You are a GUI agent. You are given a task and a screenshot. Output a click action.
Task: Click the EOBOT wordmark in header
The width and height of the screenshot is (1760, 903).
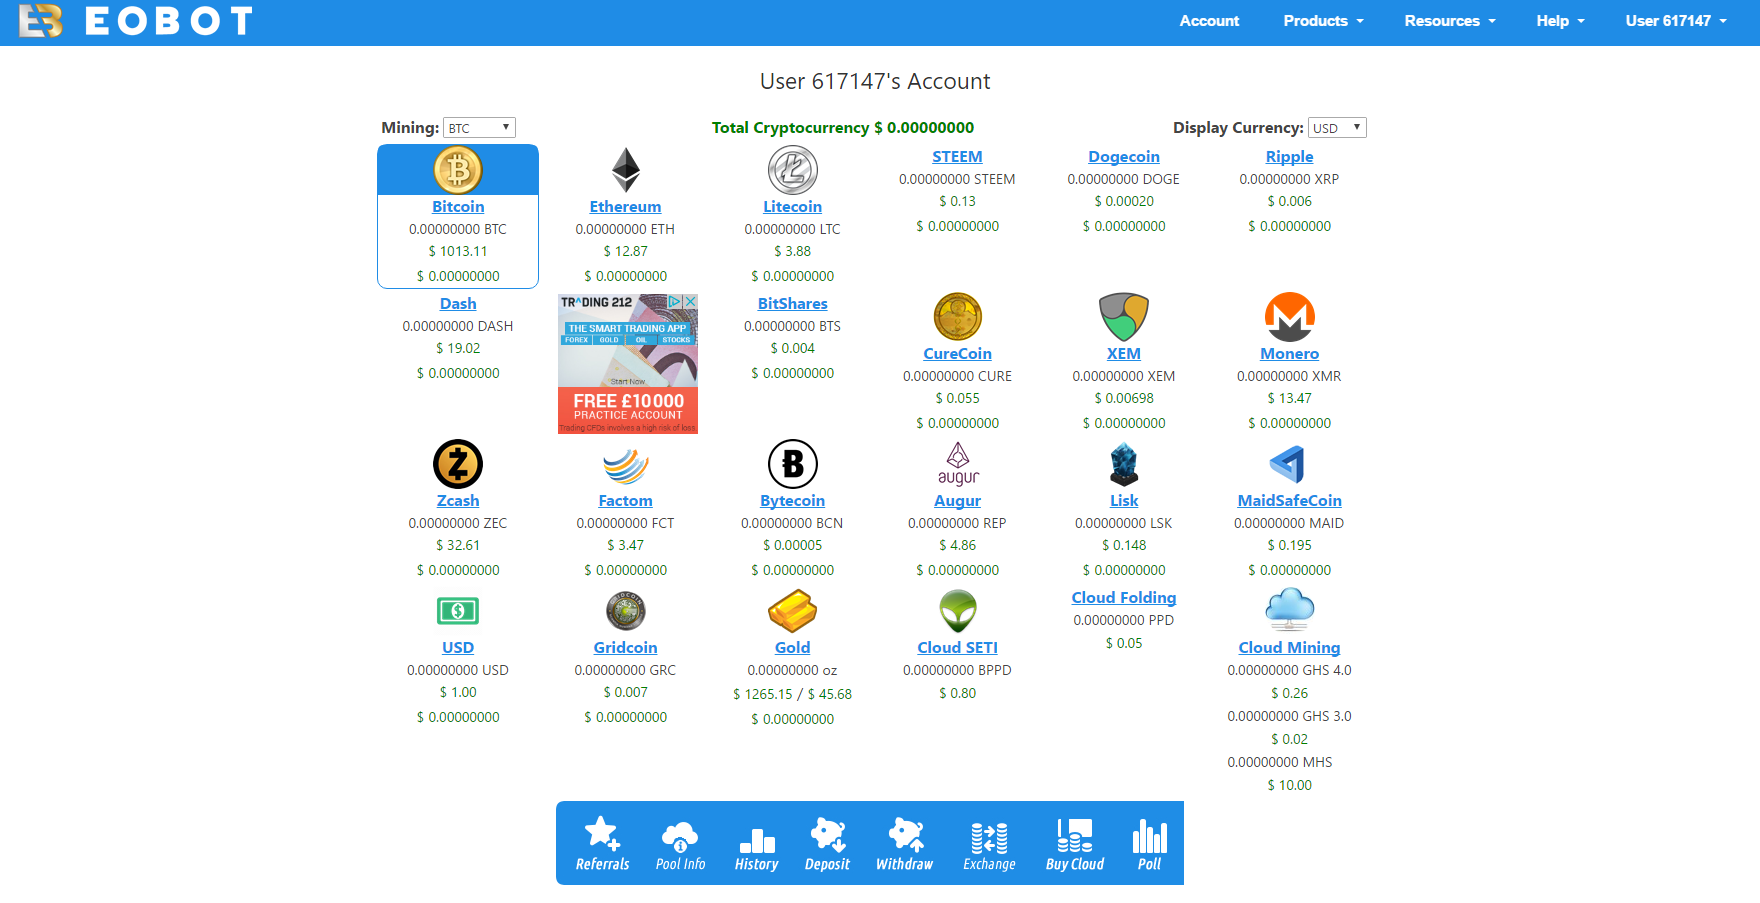tap(168, 21)
